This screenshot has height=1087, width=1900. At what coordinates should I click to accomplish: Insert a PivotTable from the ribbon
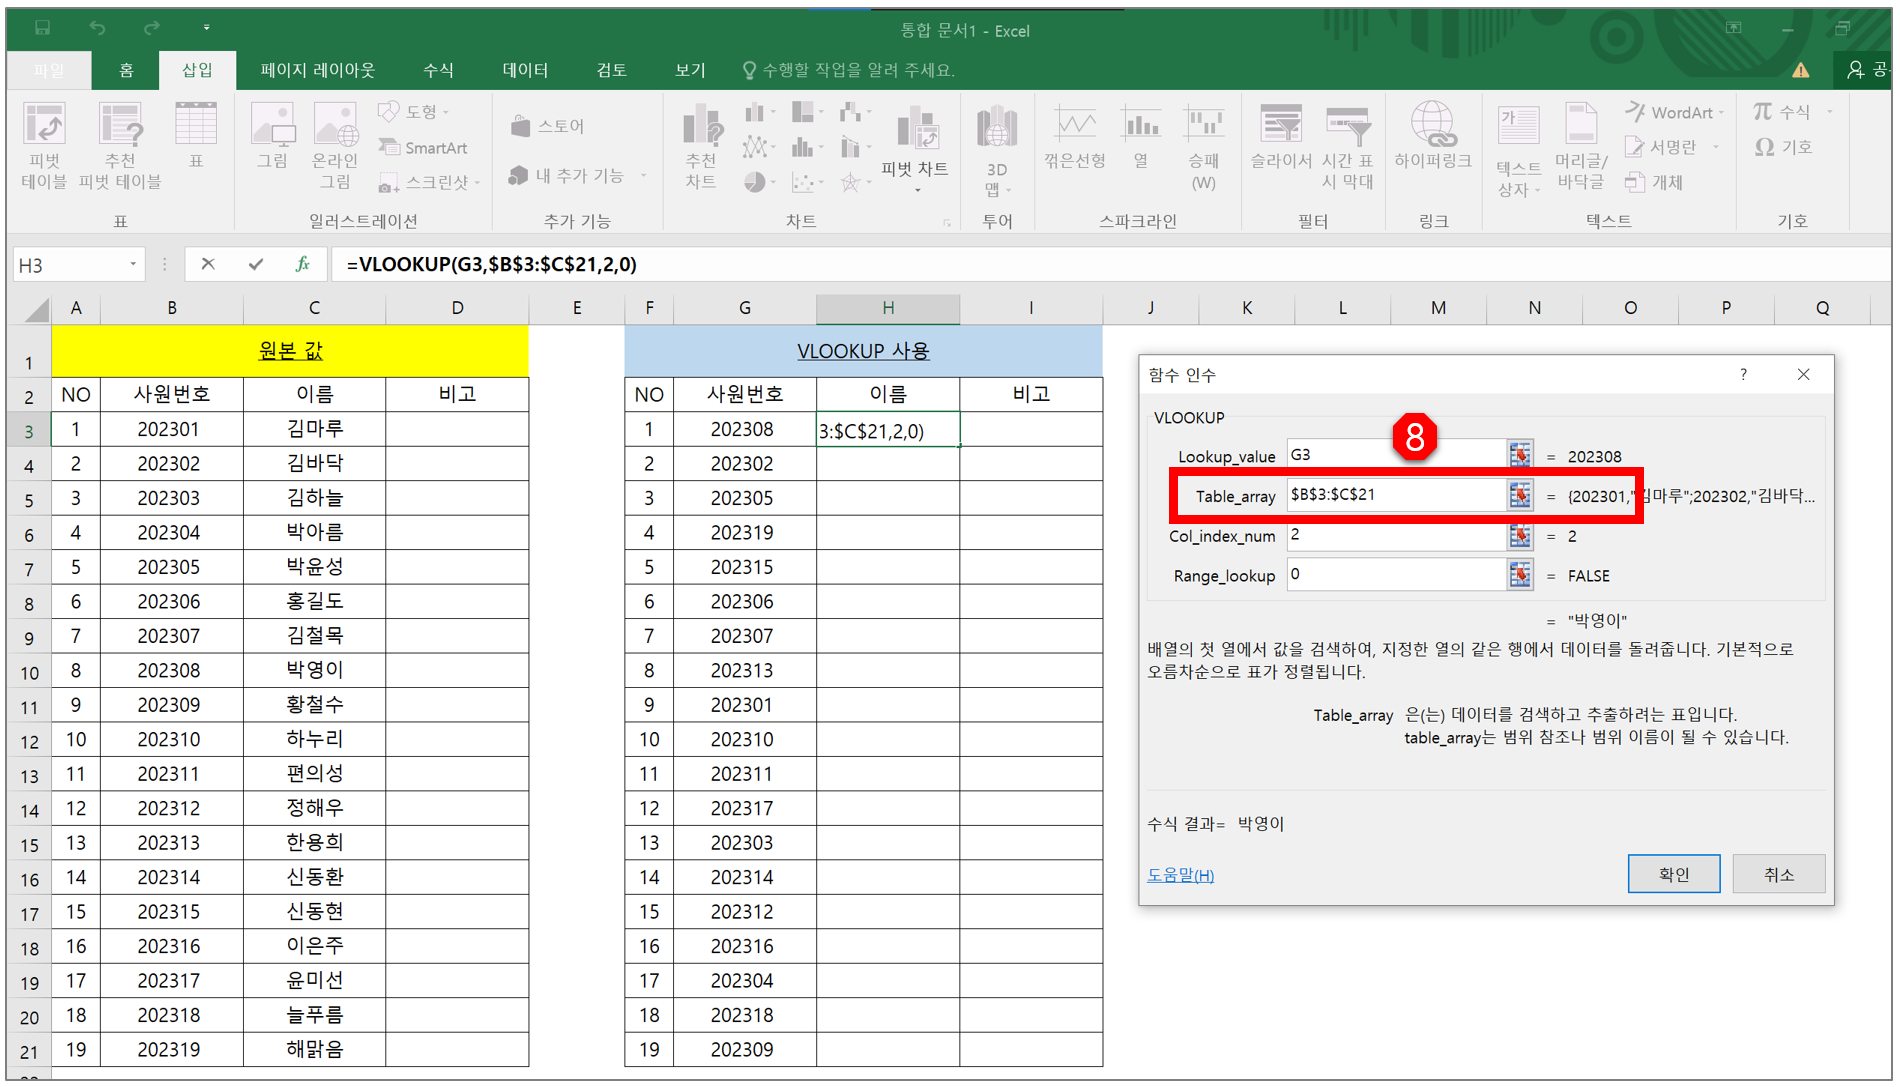pos(44,146)
